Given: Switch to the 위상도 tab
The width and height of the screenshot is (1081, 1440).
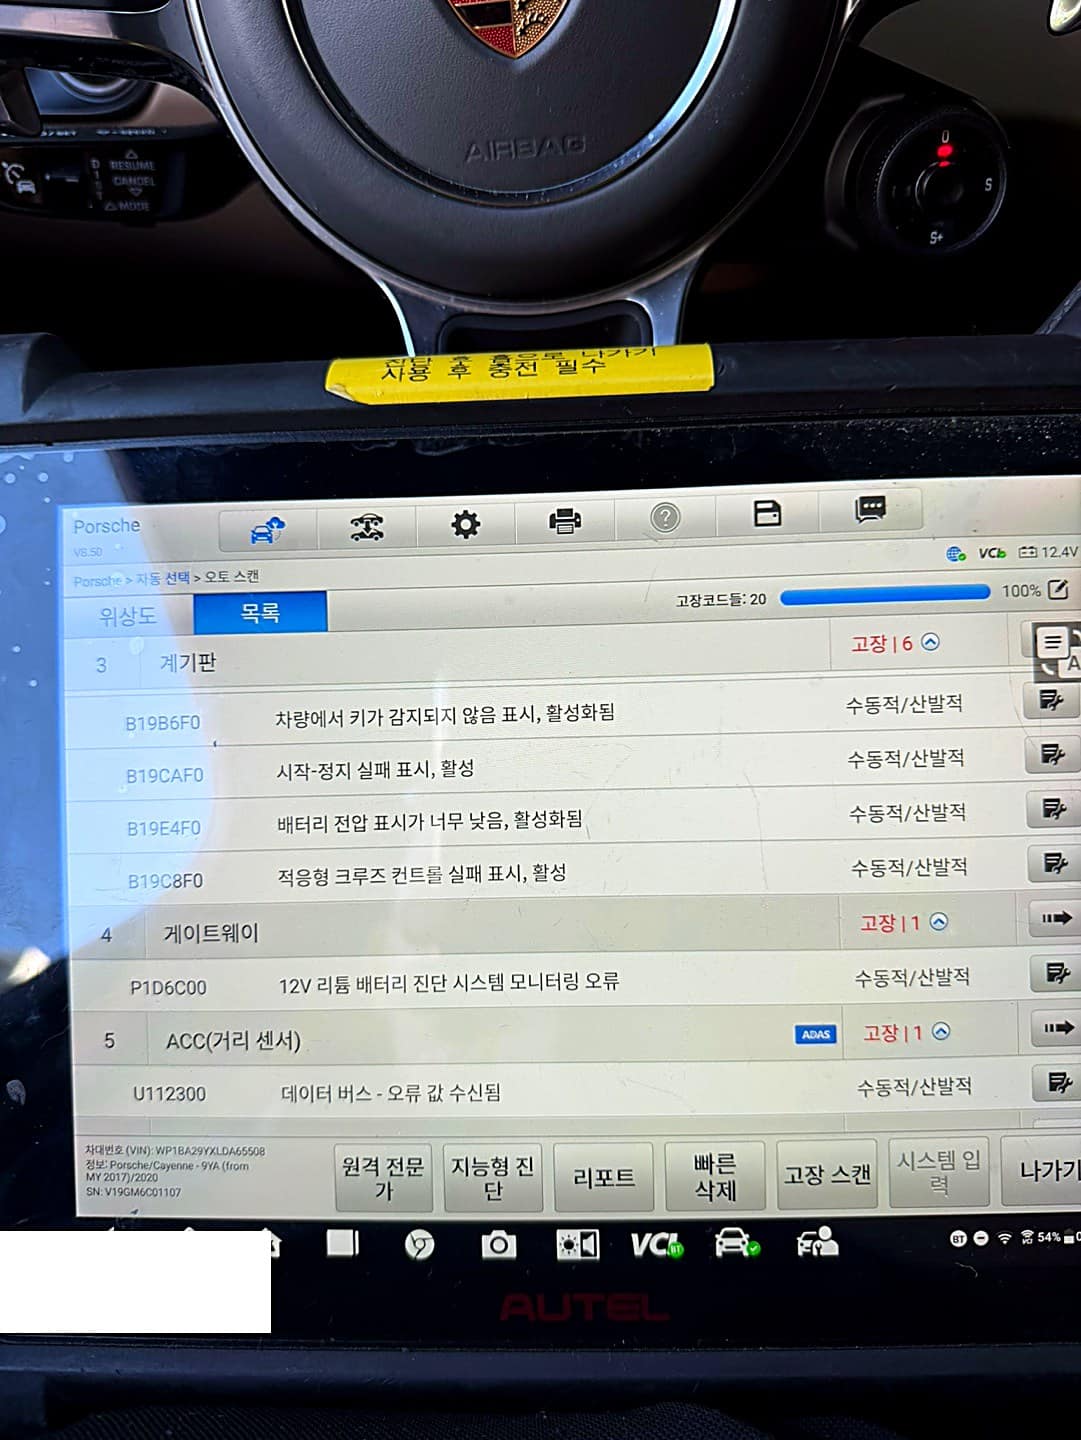Looking at the screenshot, I should (128, 616).
